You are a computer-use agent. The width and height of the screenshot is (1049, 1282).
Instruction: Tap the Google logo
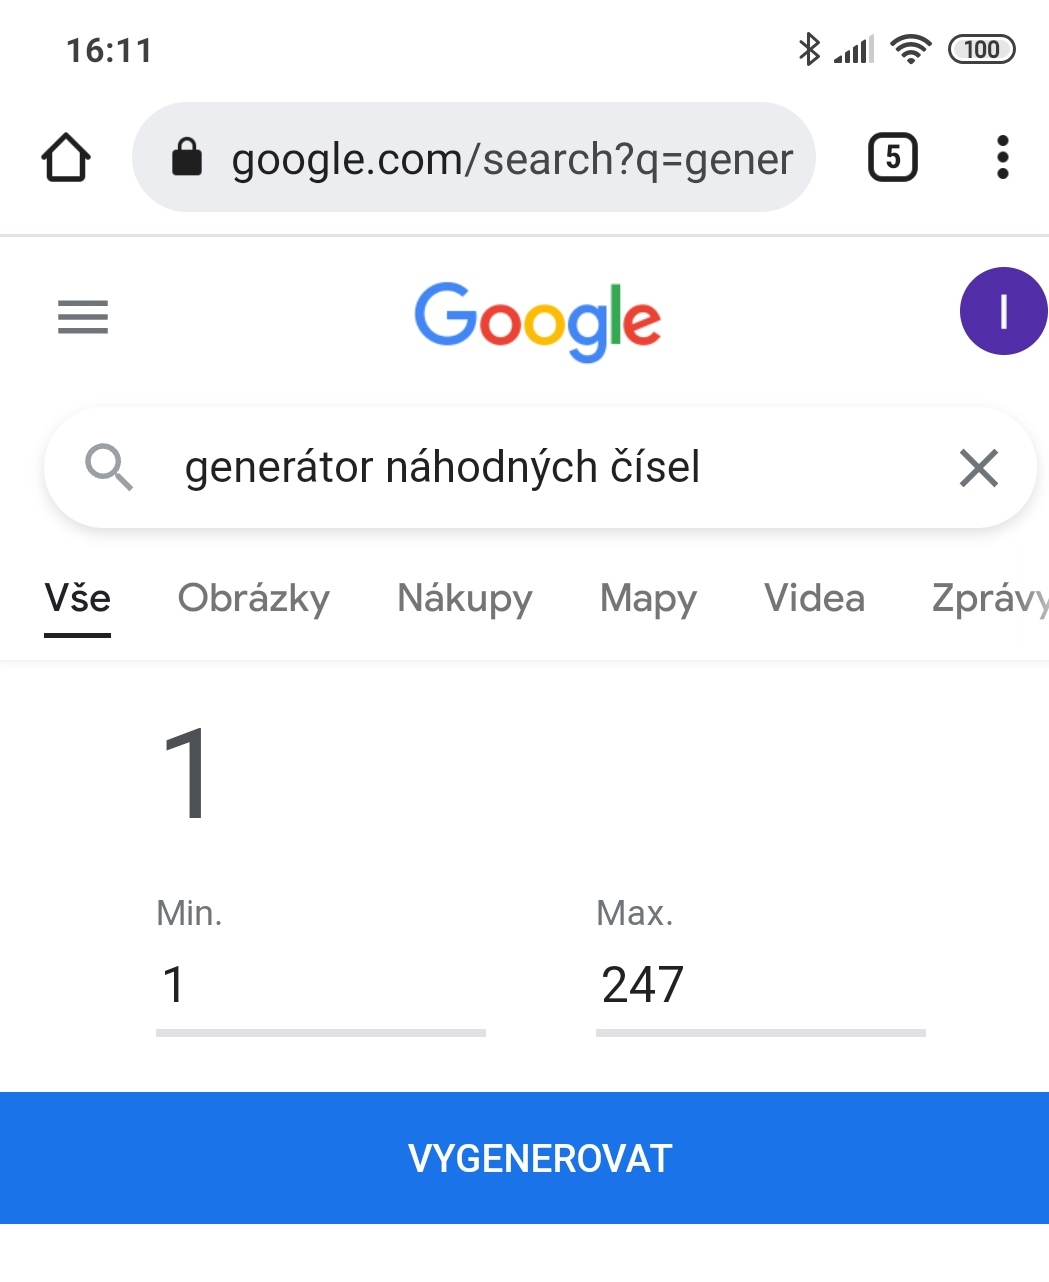537,320
